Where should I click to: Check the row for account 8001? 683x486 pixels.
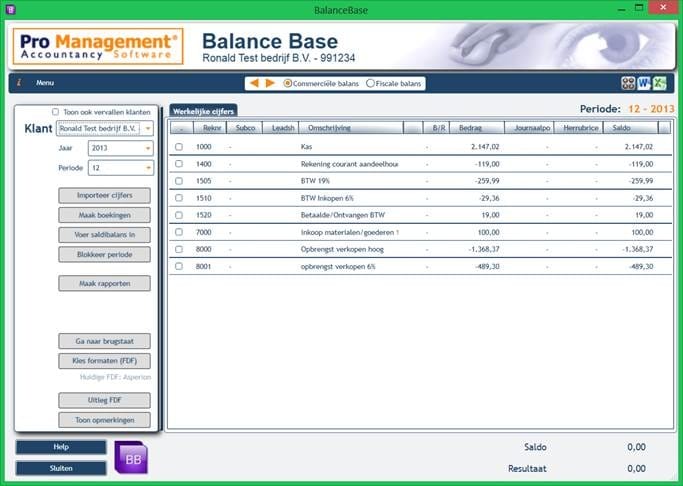179,266
